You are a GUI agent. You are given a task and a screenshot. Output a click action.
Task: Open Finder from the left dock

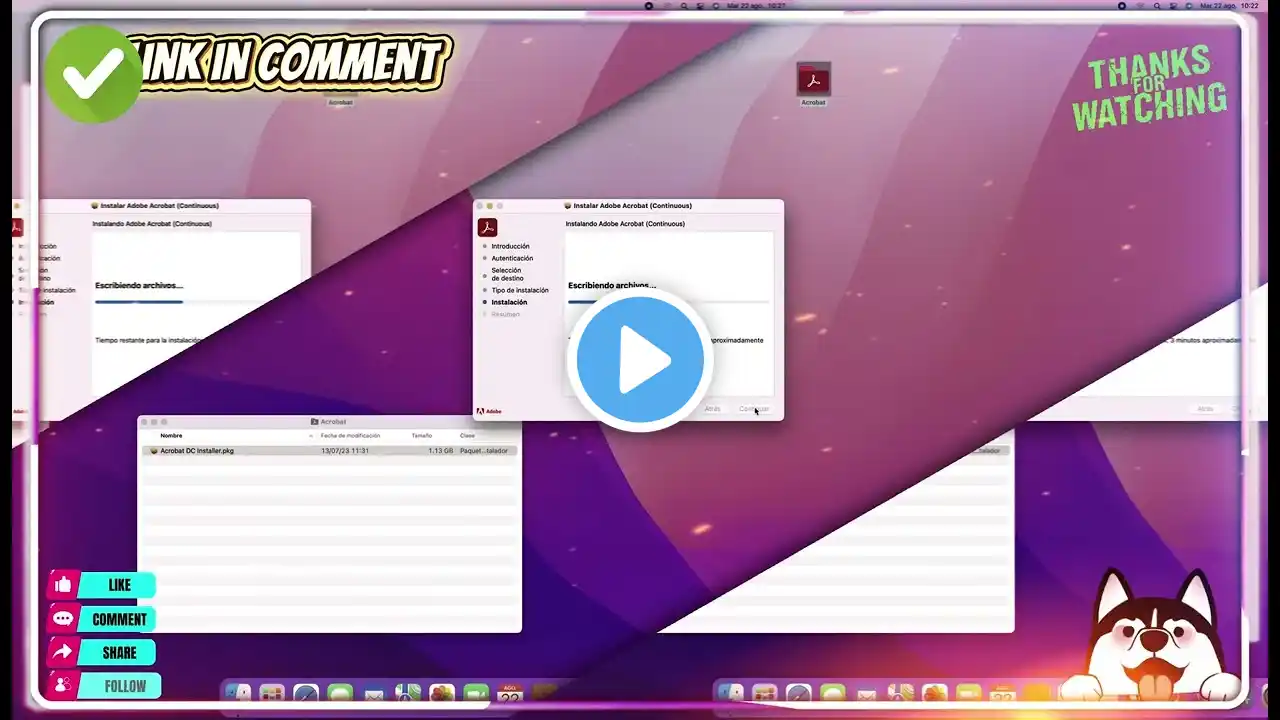[x=239, y=693]
